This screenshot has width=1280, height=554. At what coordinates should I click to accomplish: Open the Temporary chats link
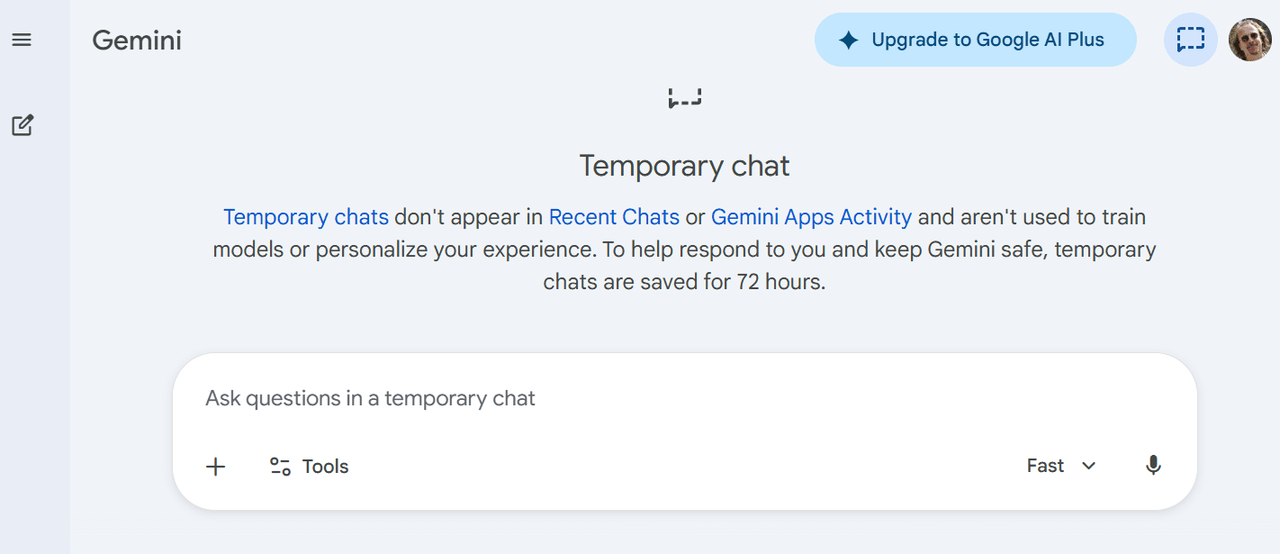pyautogui.click(x=306, y=217)
